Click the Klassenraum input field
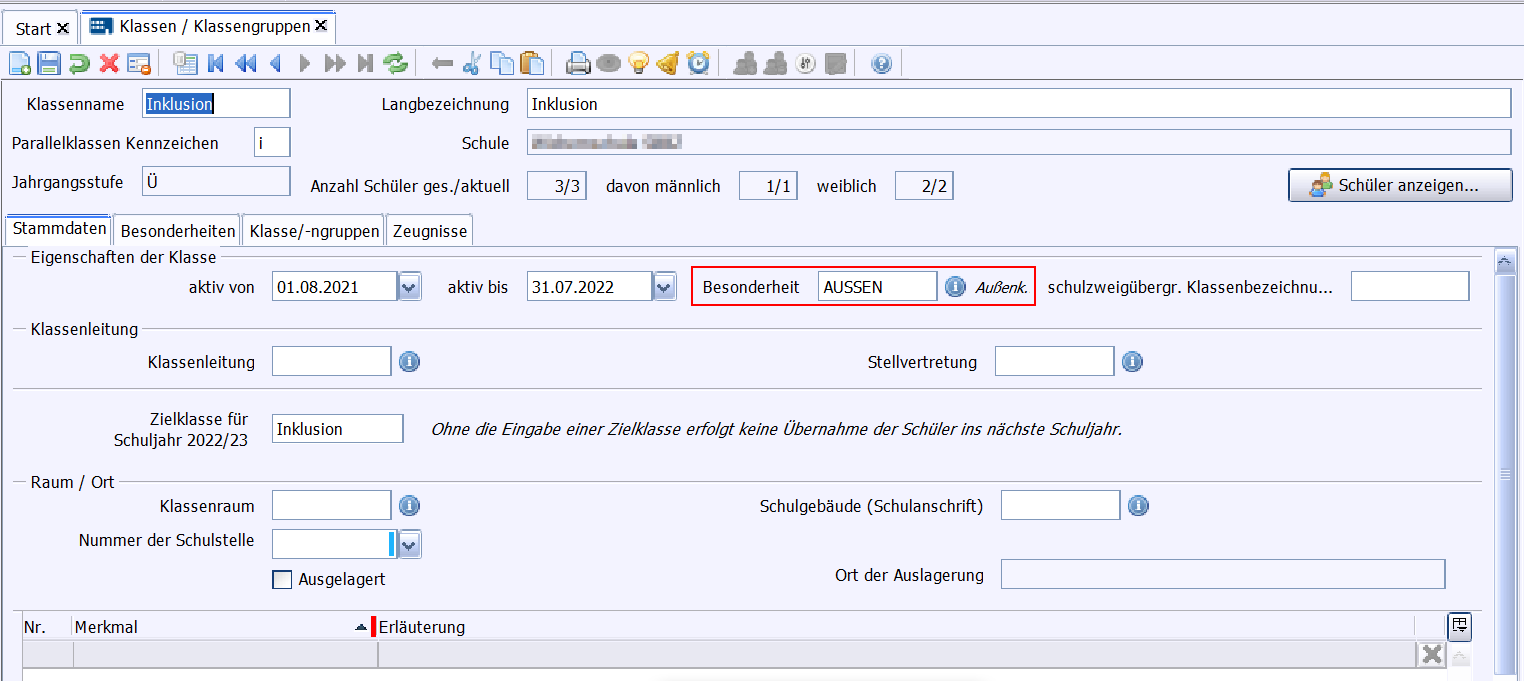Image resolution: width=1524 pixels, height=681 pixels. tap(331, 506)
